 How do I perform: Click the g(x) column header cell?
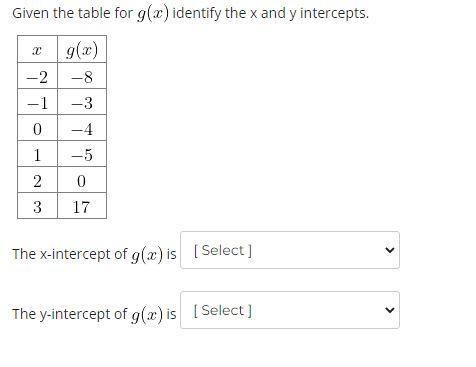(x=82, y=49)
